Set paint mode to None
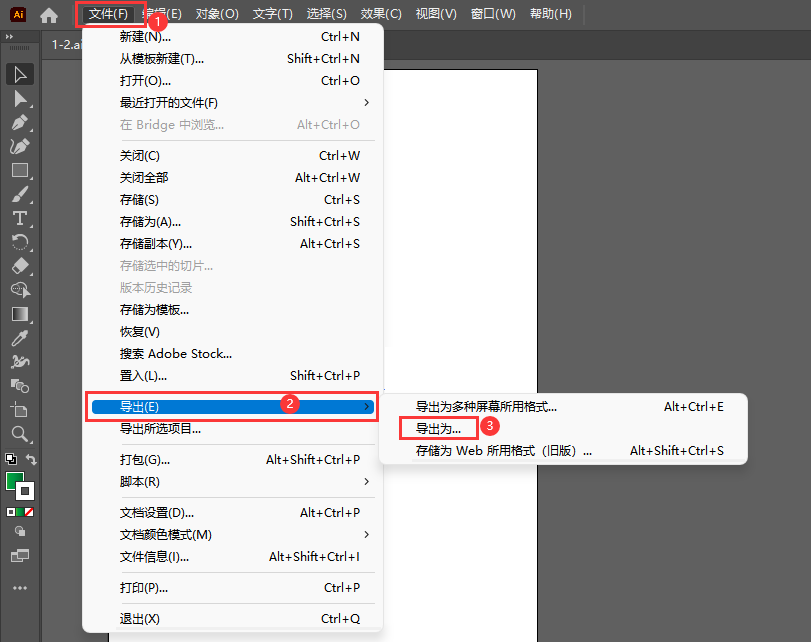The image size is (811, 642). click(29, 512)
